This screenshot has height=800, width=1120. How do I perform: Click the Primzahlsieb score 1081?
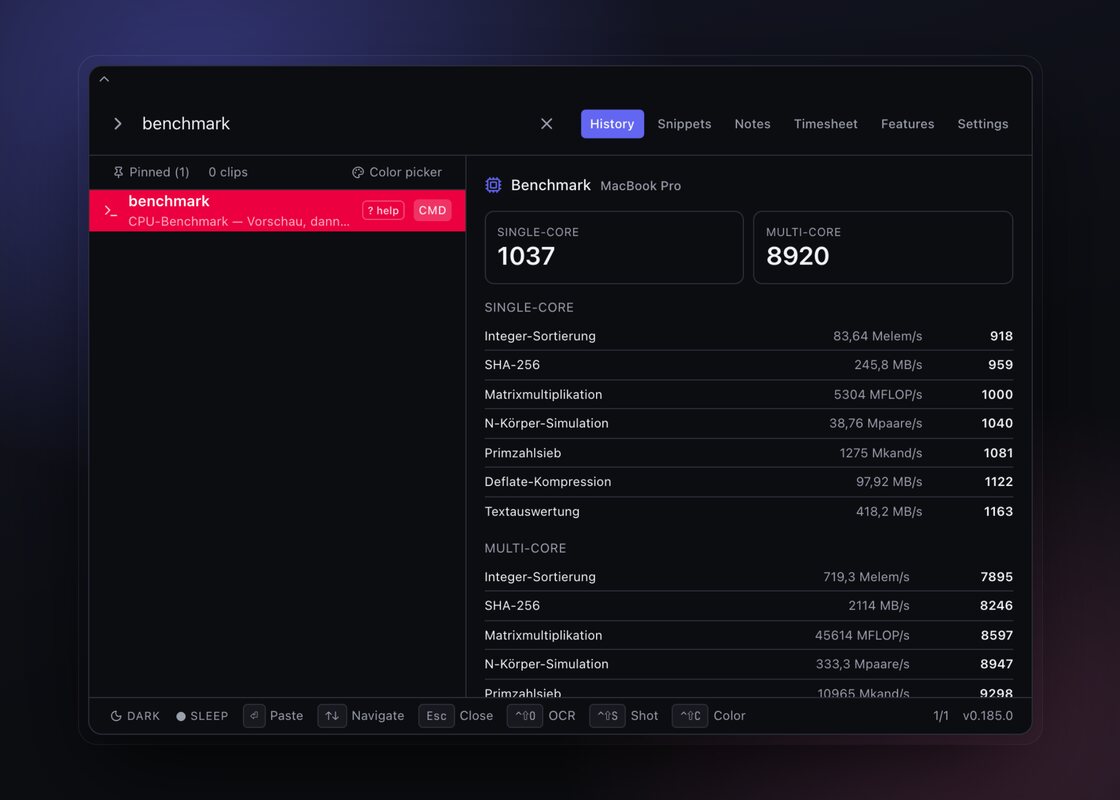coord(998,453)
